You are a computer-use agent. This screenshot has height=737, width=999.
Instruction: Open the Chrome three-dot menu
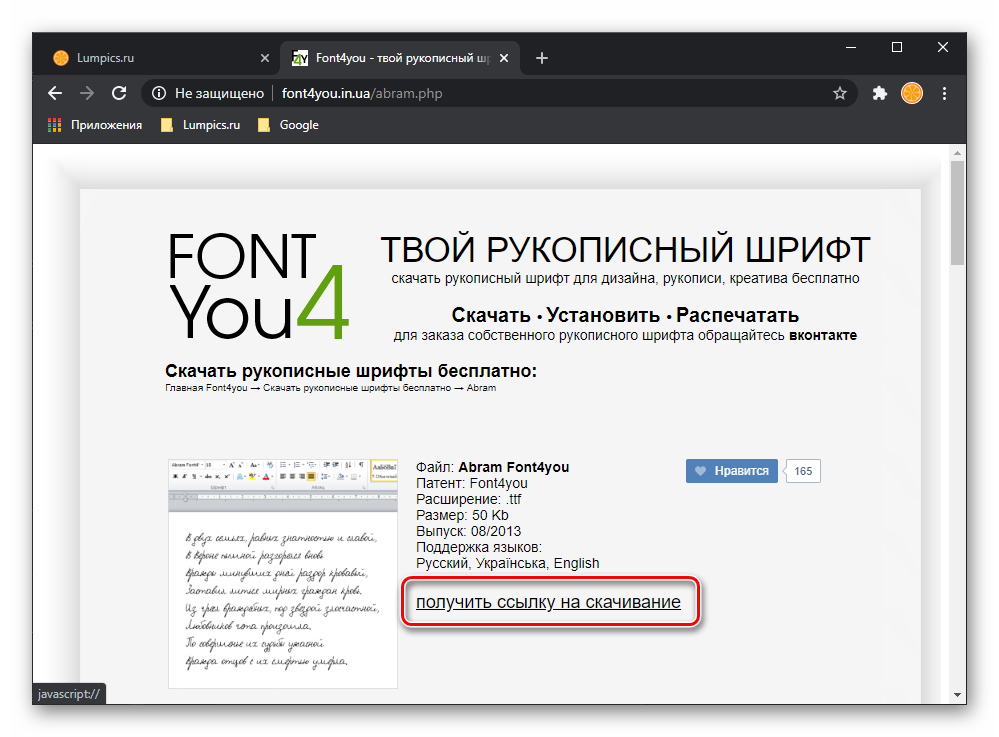(x=944, y=94)
